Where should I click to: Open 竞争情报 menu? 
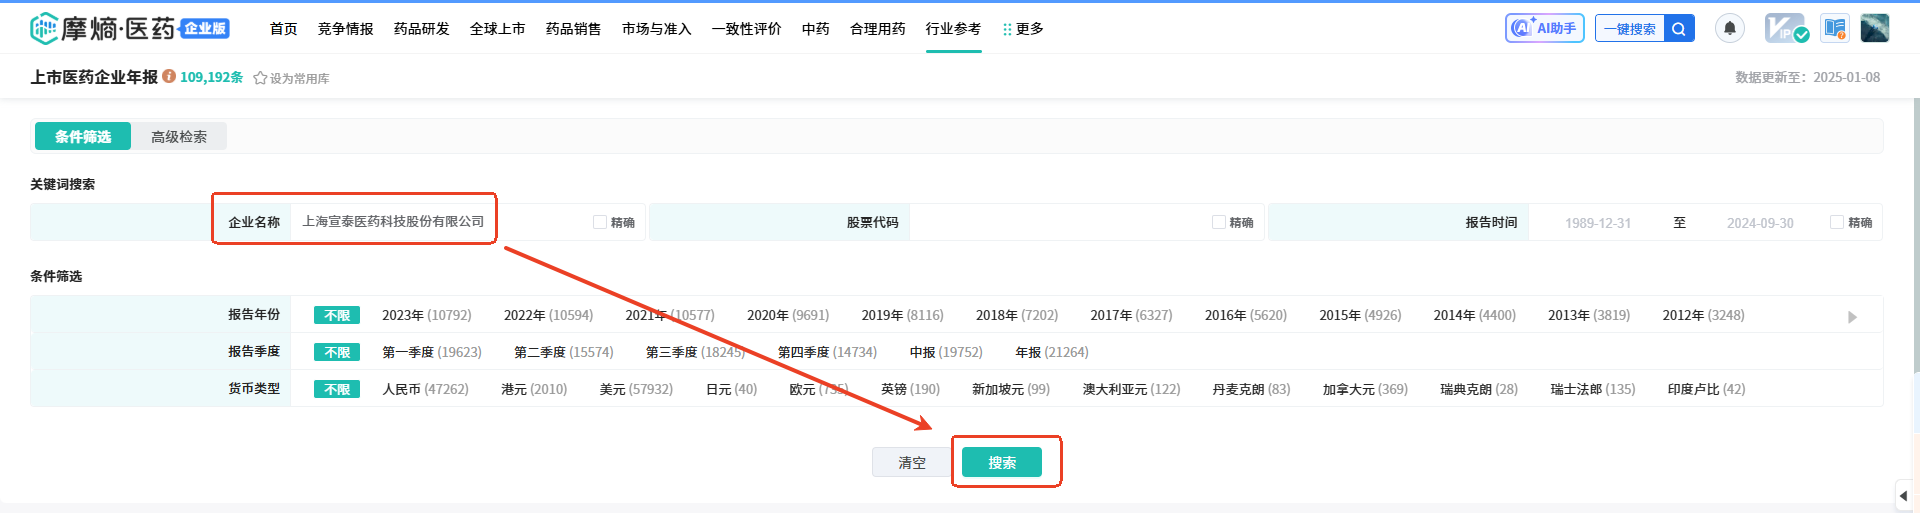pyautogui.click(x=346, y=29)
